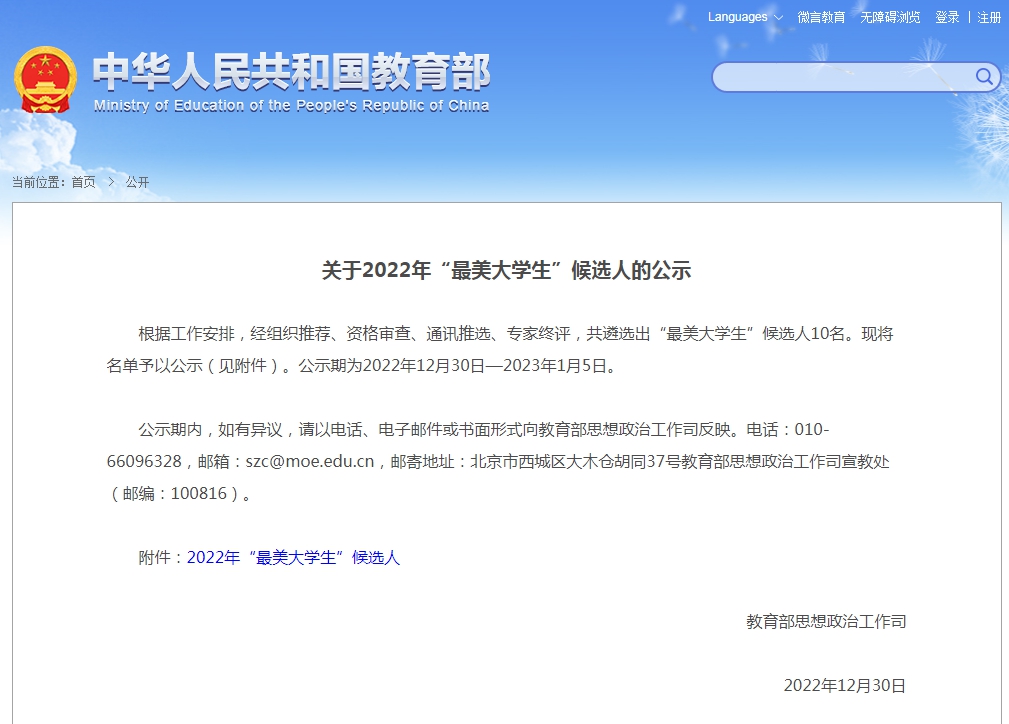This screenshot has width=1009, height=724.
Task: Open 公开 breadcrumb section
Action: 137,182
